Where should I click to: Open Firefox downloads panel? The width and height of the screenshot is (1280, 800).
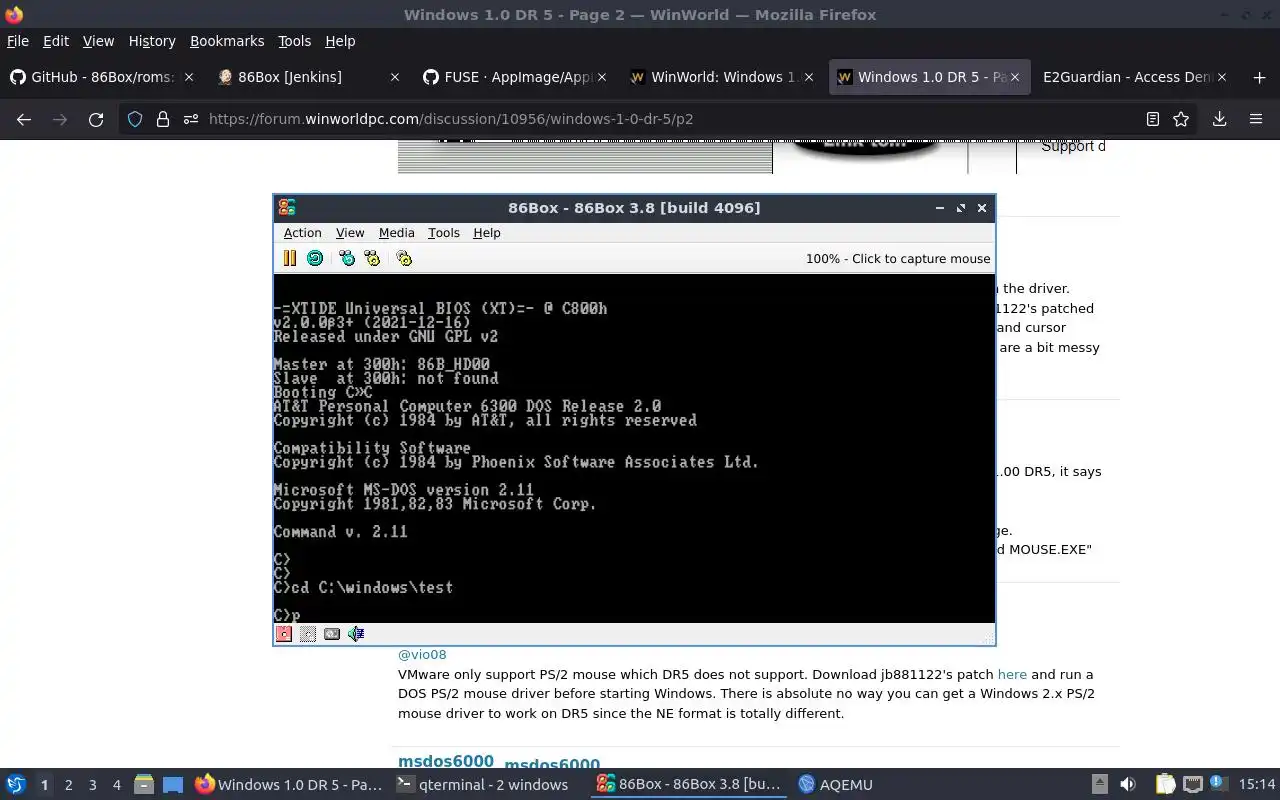pyautogui.click(x=1220, y=119)
